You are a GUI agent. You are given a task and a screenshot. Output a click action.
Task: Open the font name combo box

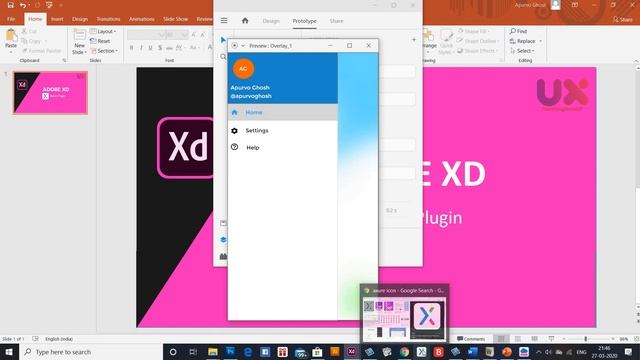pos(145,35)
